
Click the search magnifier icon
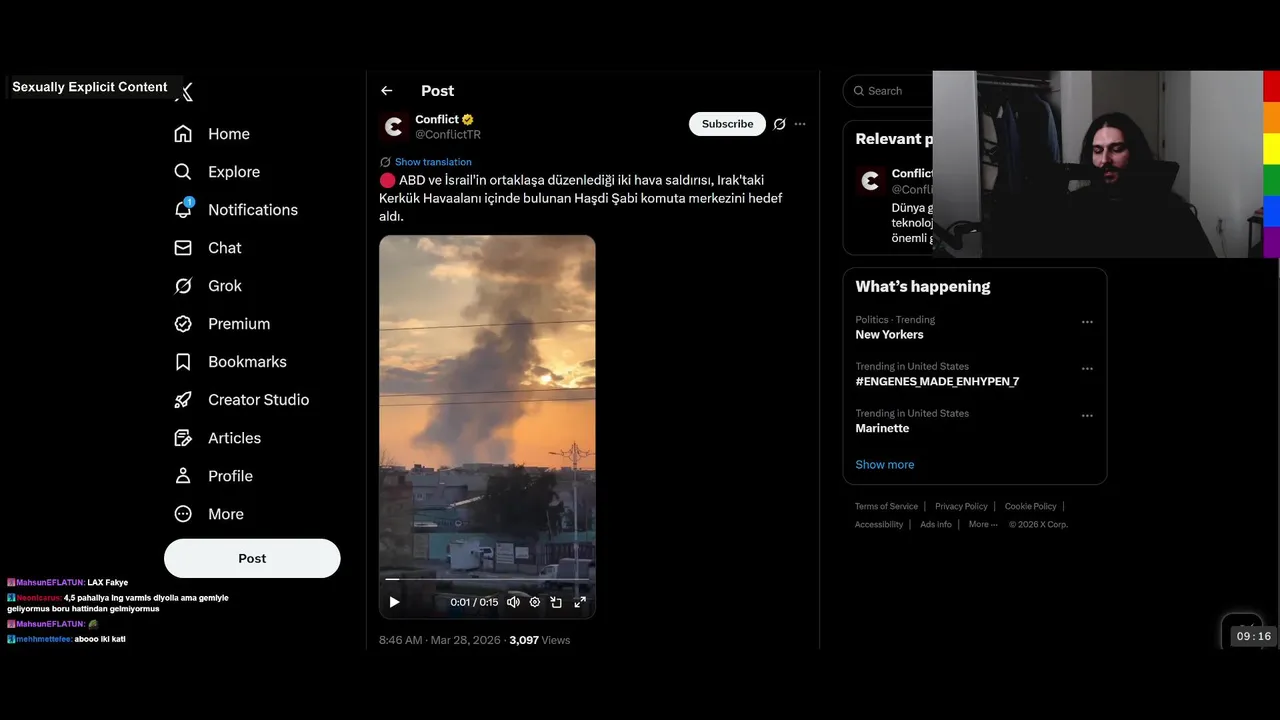tap(859, 91)
